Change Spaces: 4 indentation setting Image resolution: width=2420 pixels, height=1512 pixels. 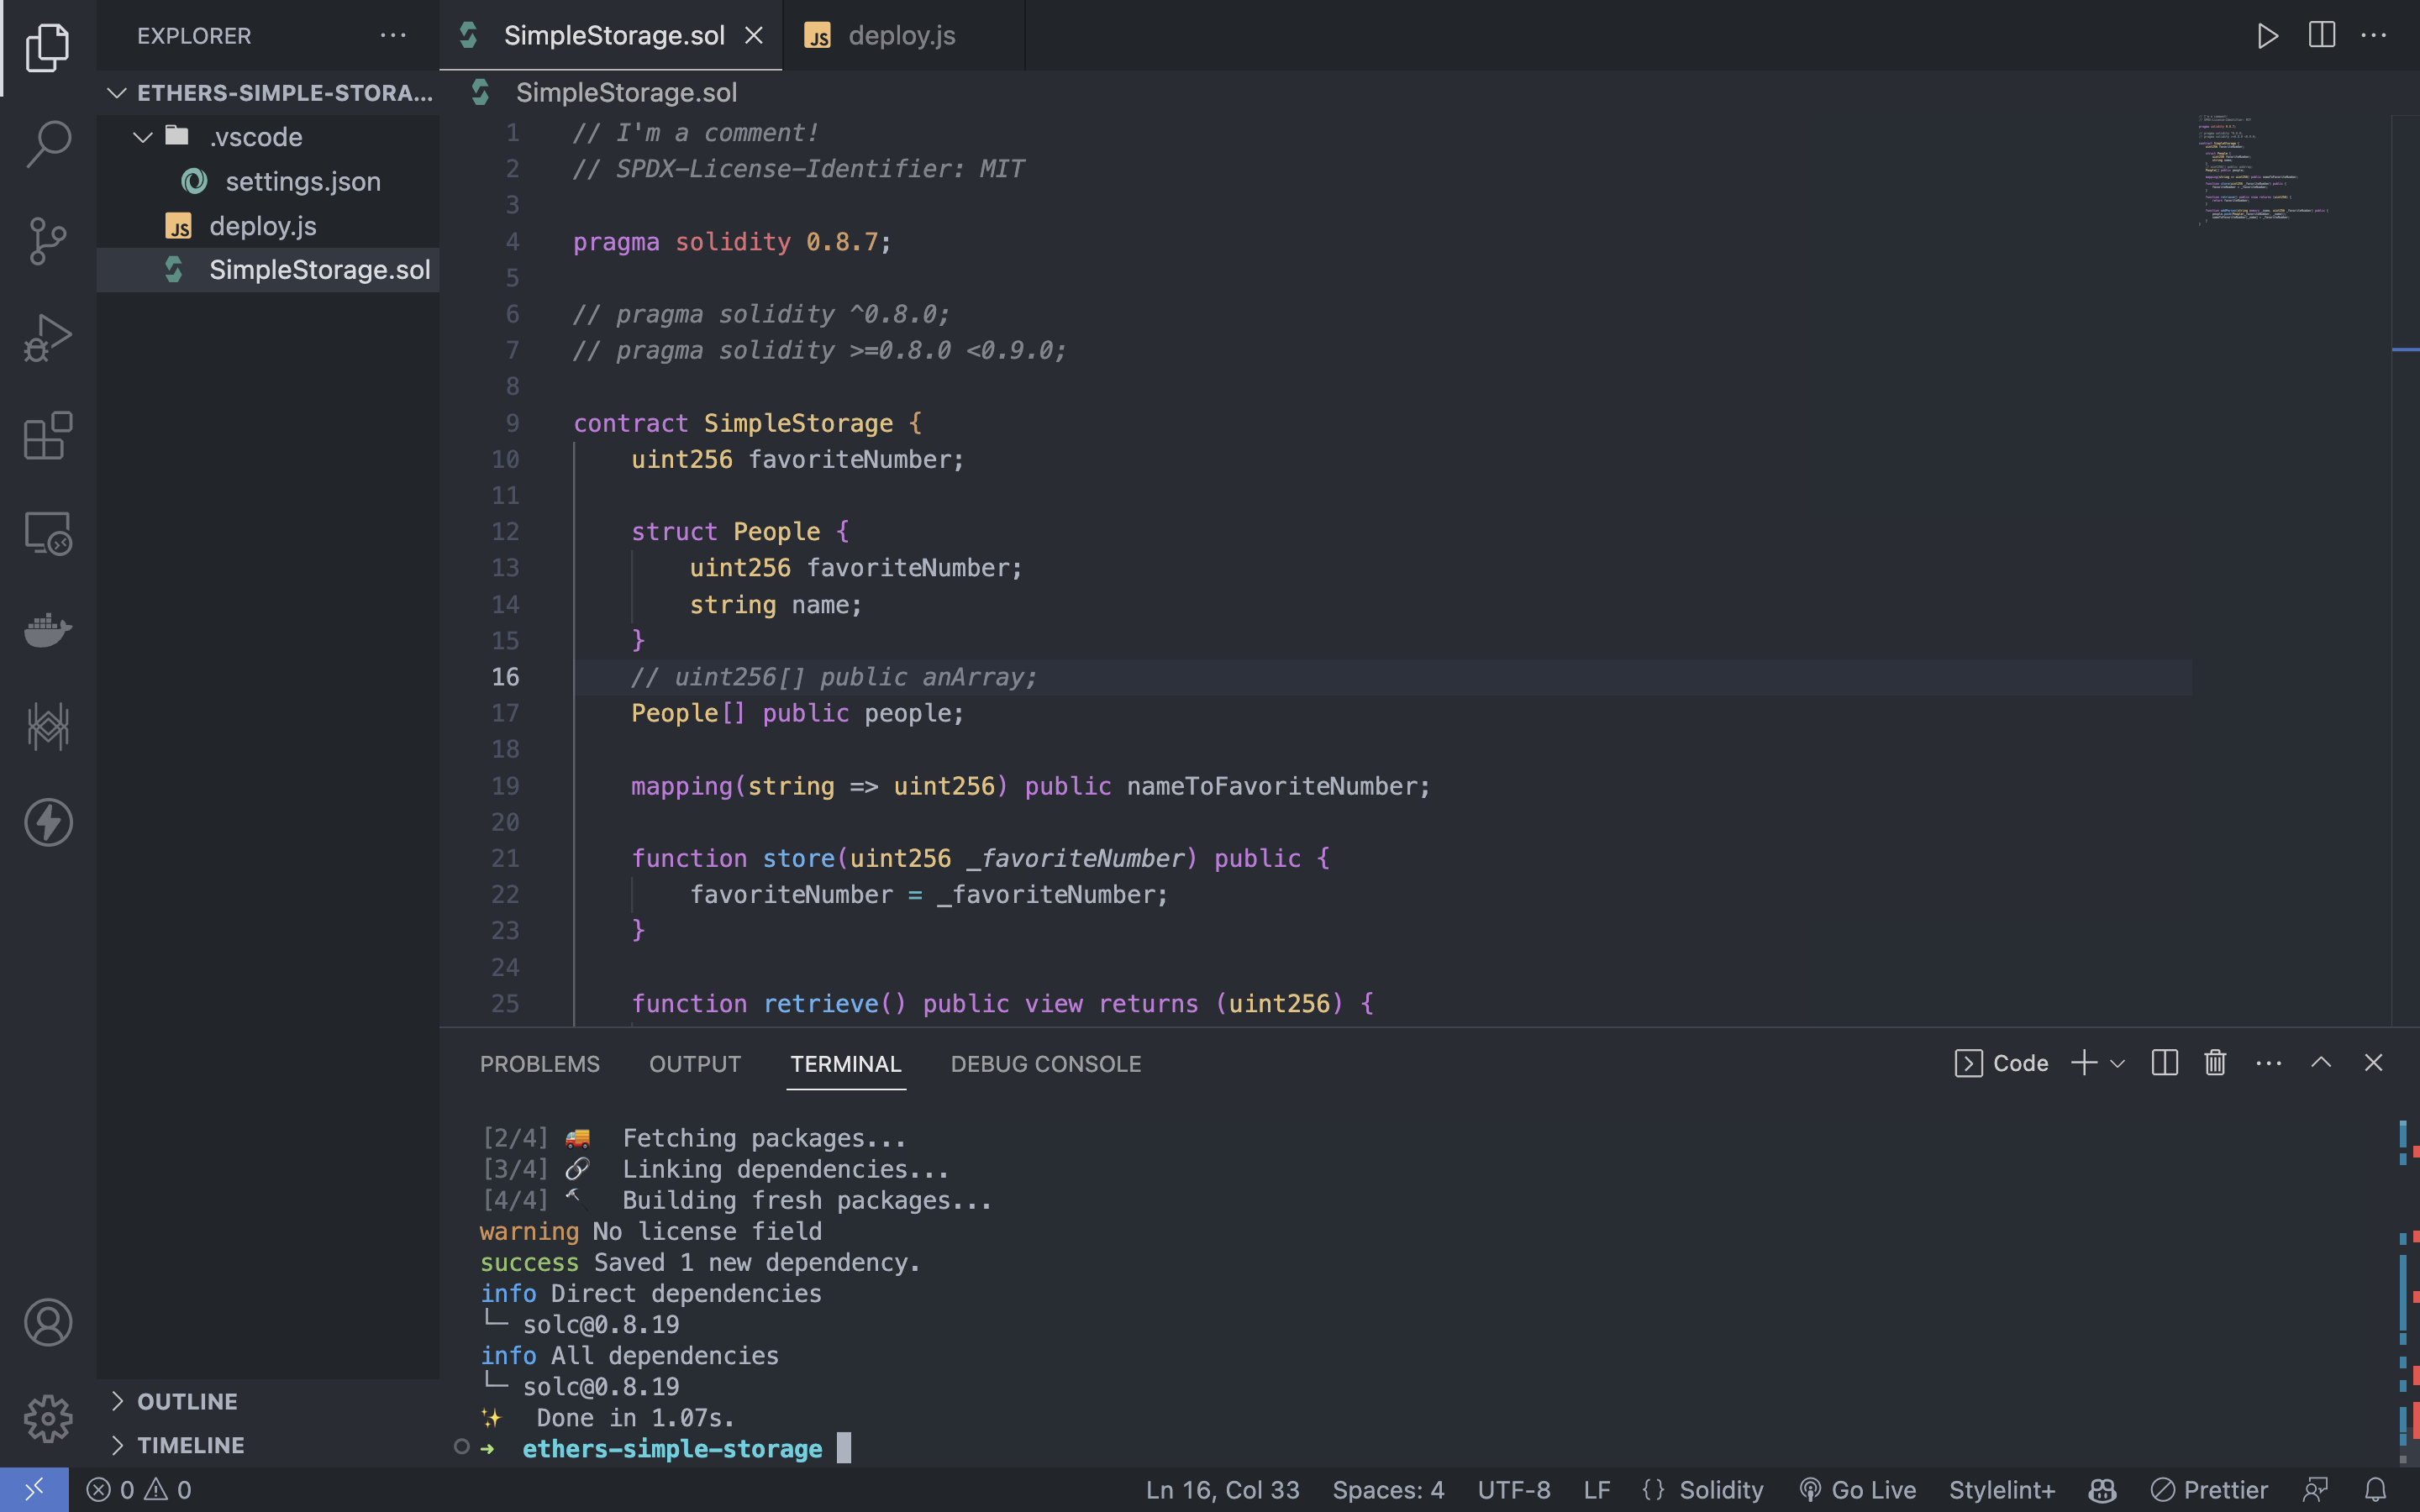1388,1490
